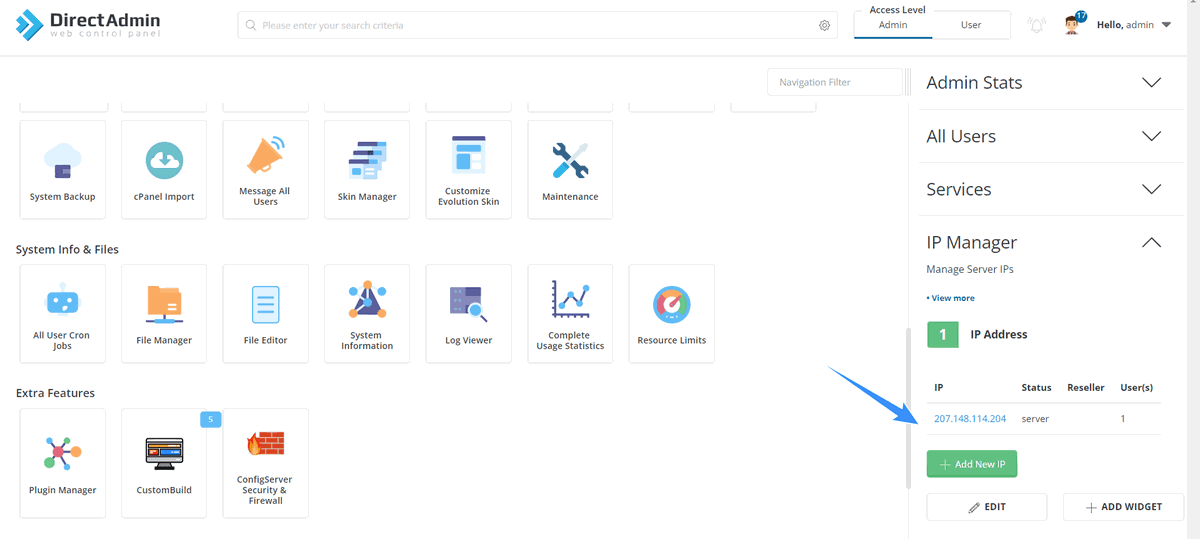This screenshot has width=1200, height=539.
Task: Click the Status column header
Action: 1036,387
